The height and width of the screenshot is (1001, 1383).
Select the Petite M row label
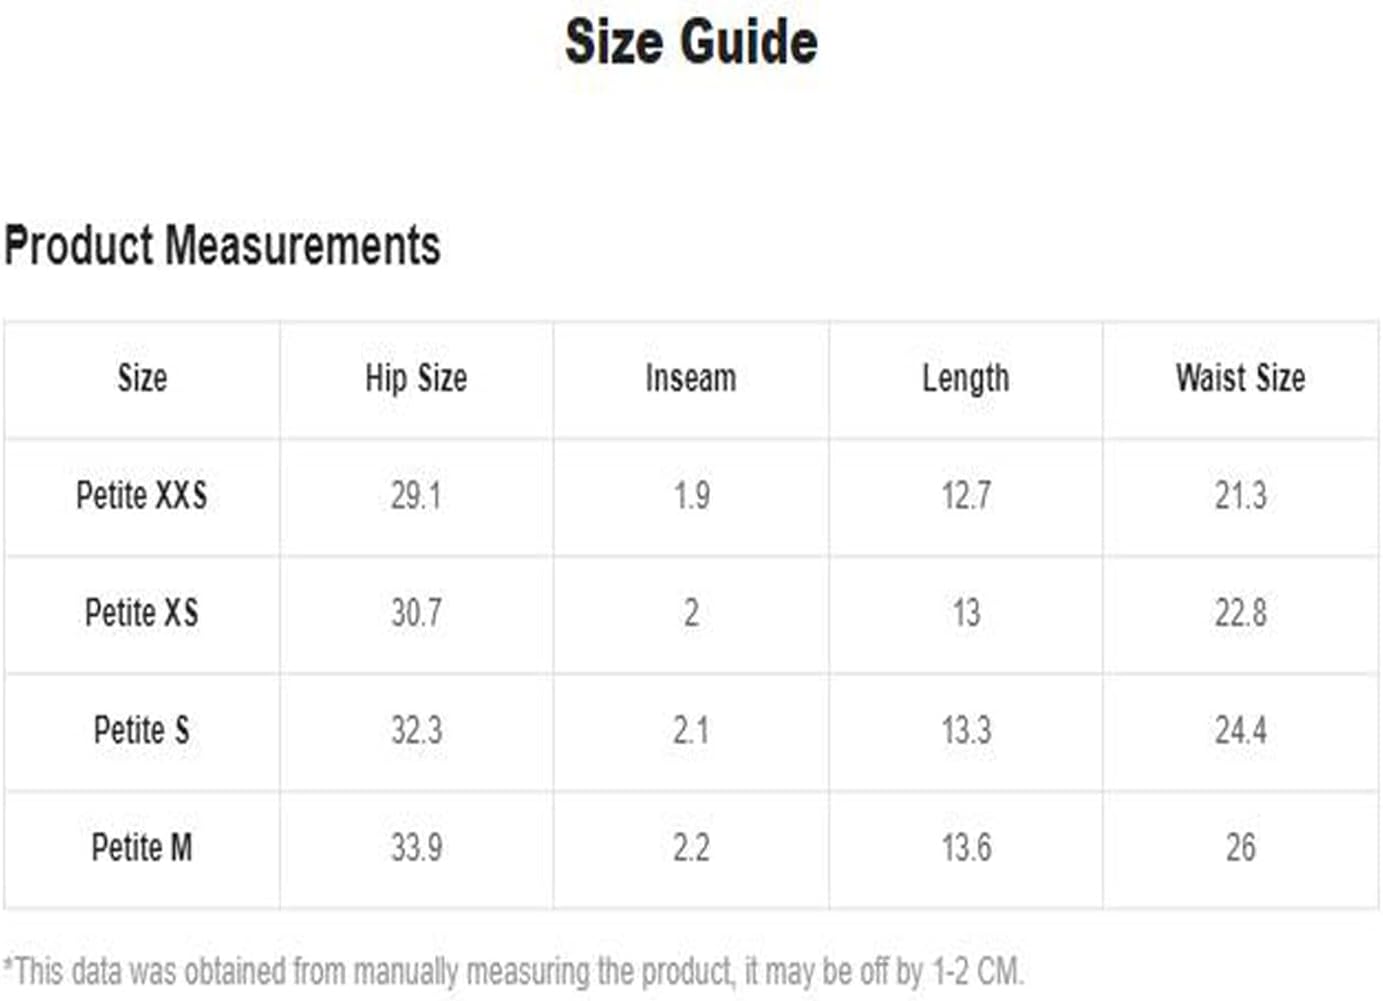coord(142,847)
